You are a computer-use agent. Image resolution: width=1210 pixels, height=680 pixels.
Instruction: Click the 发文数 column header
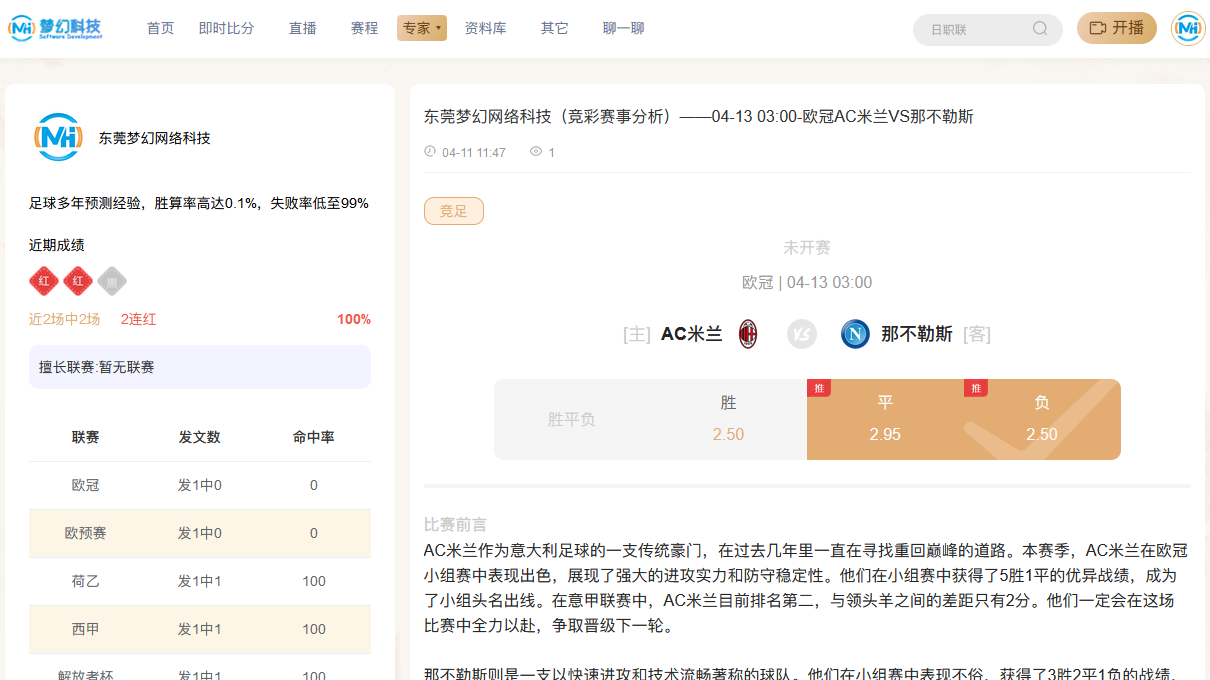click(200, 437)
